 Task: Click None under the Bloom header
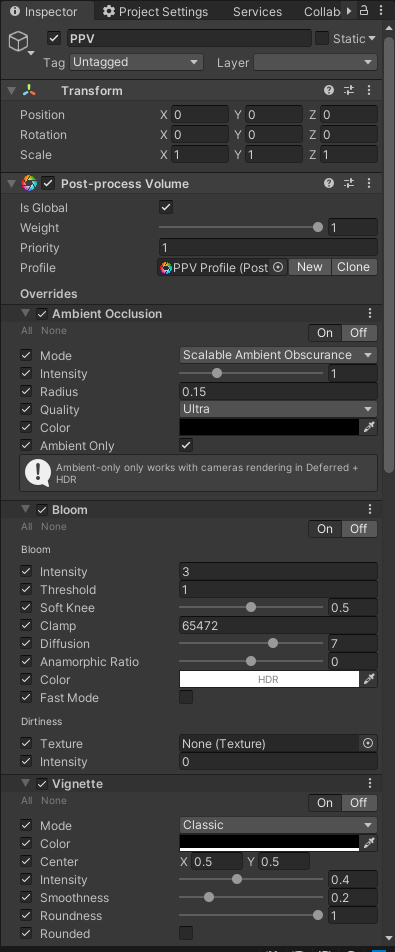click(53, 526)
